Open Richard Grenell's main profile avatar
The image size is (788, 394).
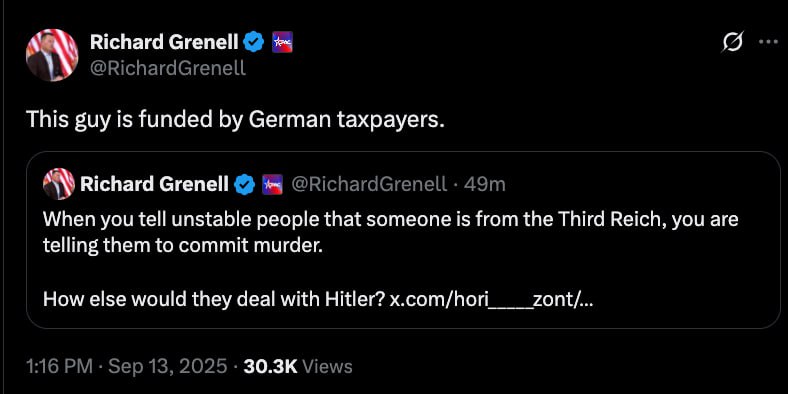point(52,55)
